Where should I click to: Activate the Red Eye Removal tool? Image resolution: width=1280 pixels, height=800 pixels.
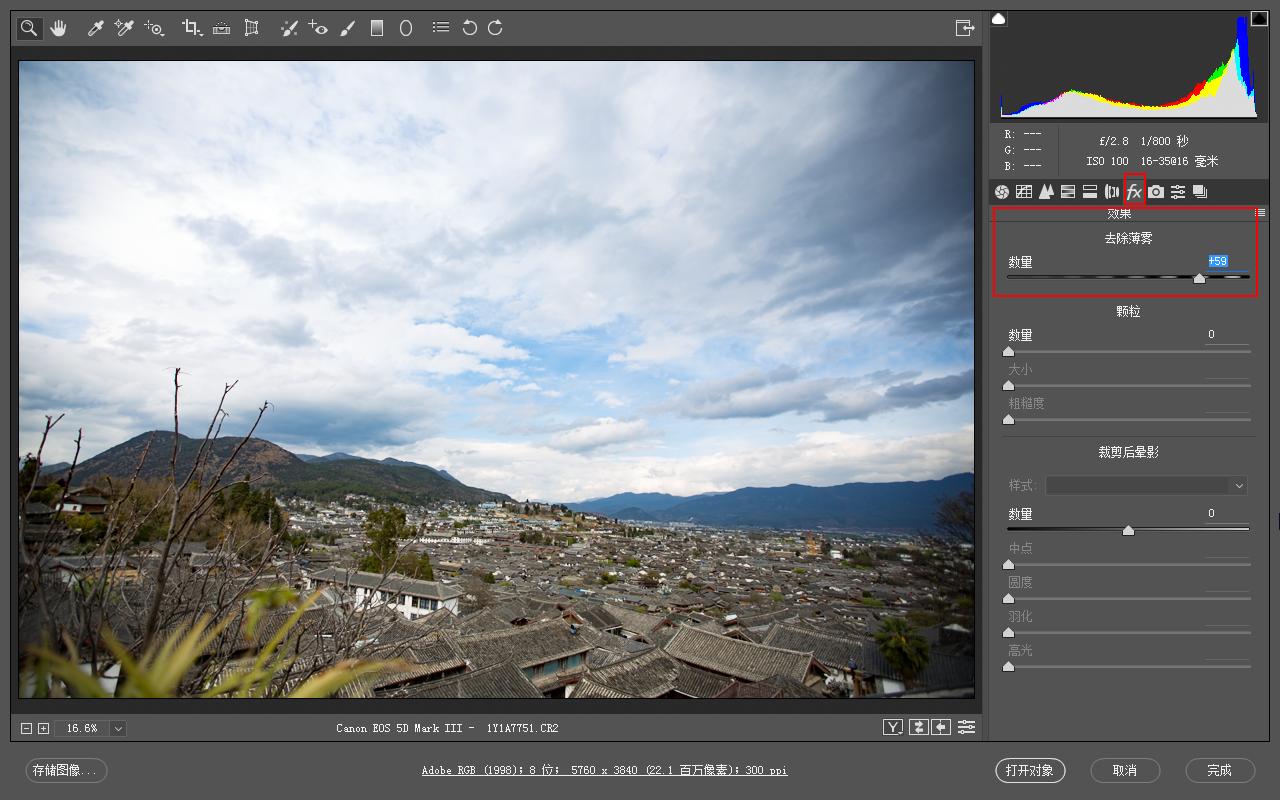(318, 28)
